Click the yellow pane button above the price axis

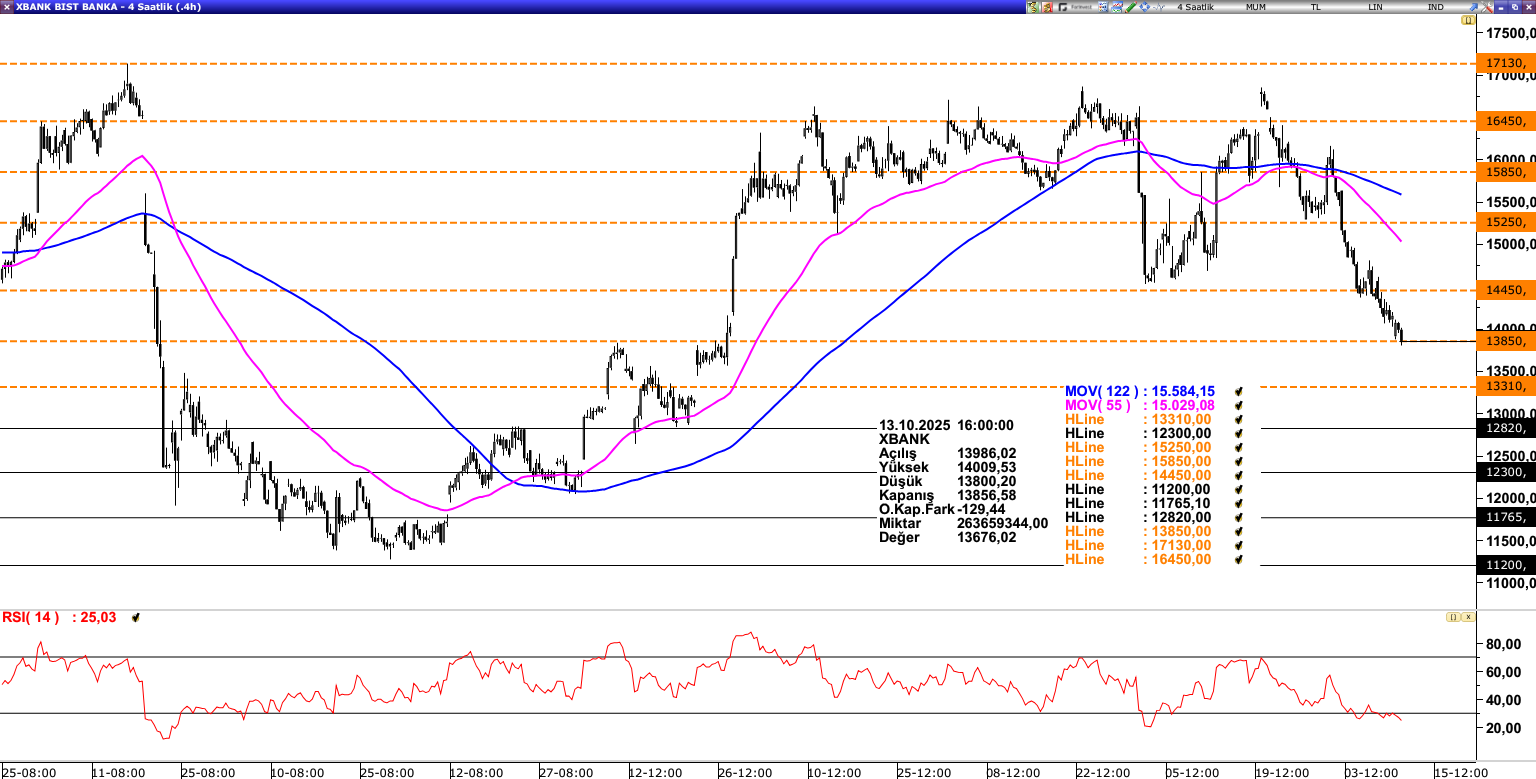tap(1467, 19)
